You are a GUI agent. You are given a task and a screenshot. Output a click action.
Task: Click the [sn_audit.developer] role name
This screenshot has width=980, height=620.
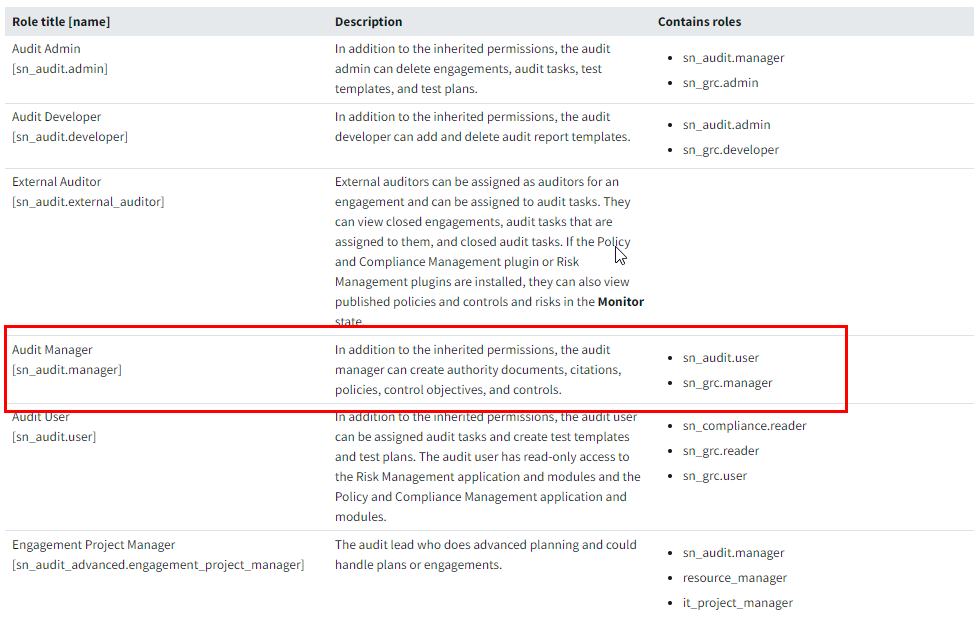pos(69,137)
